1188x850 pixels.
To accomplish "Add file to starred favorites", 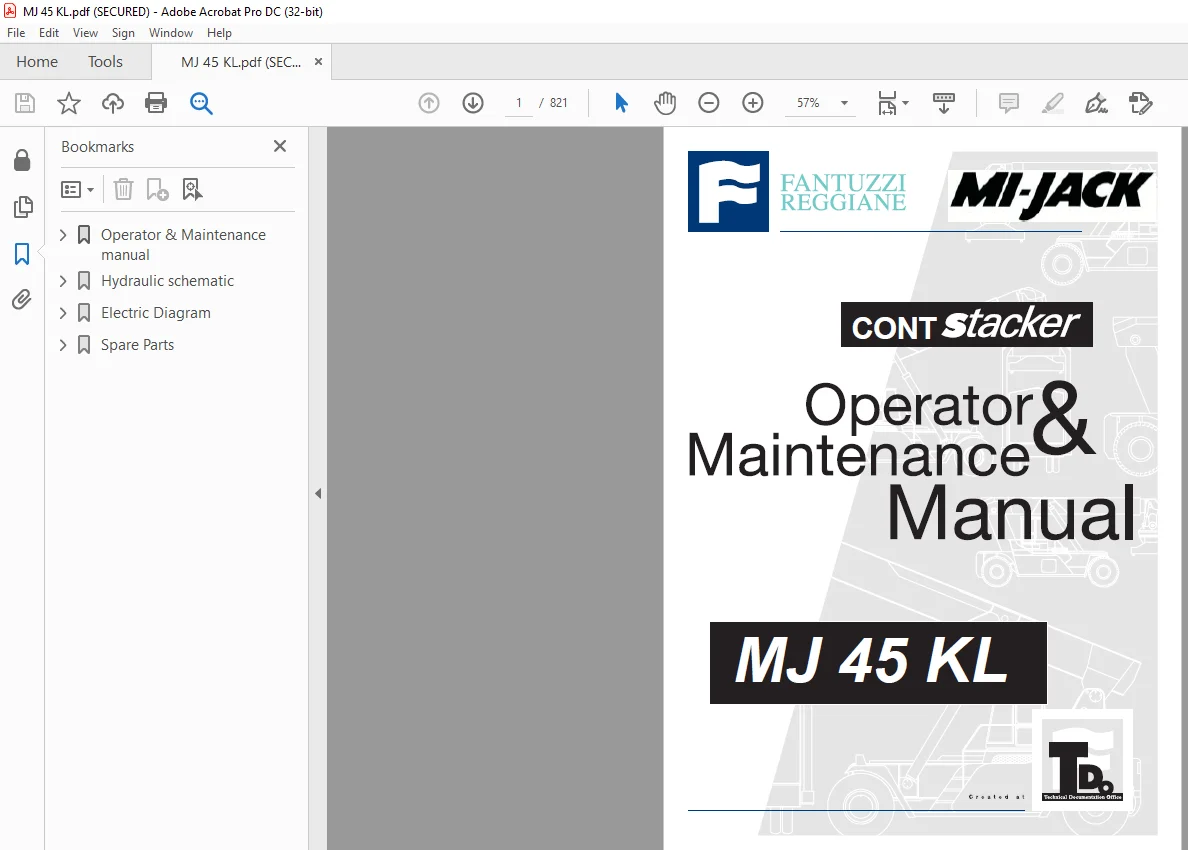I will [69, 103].
